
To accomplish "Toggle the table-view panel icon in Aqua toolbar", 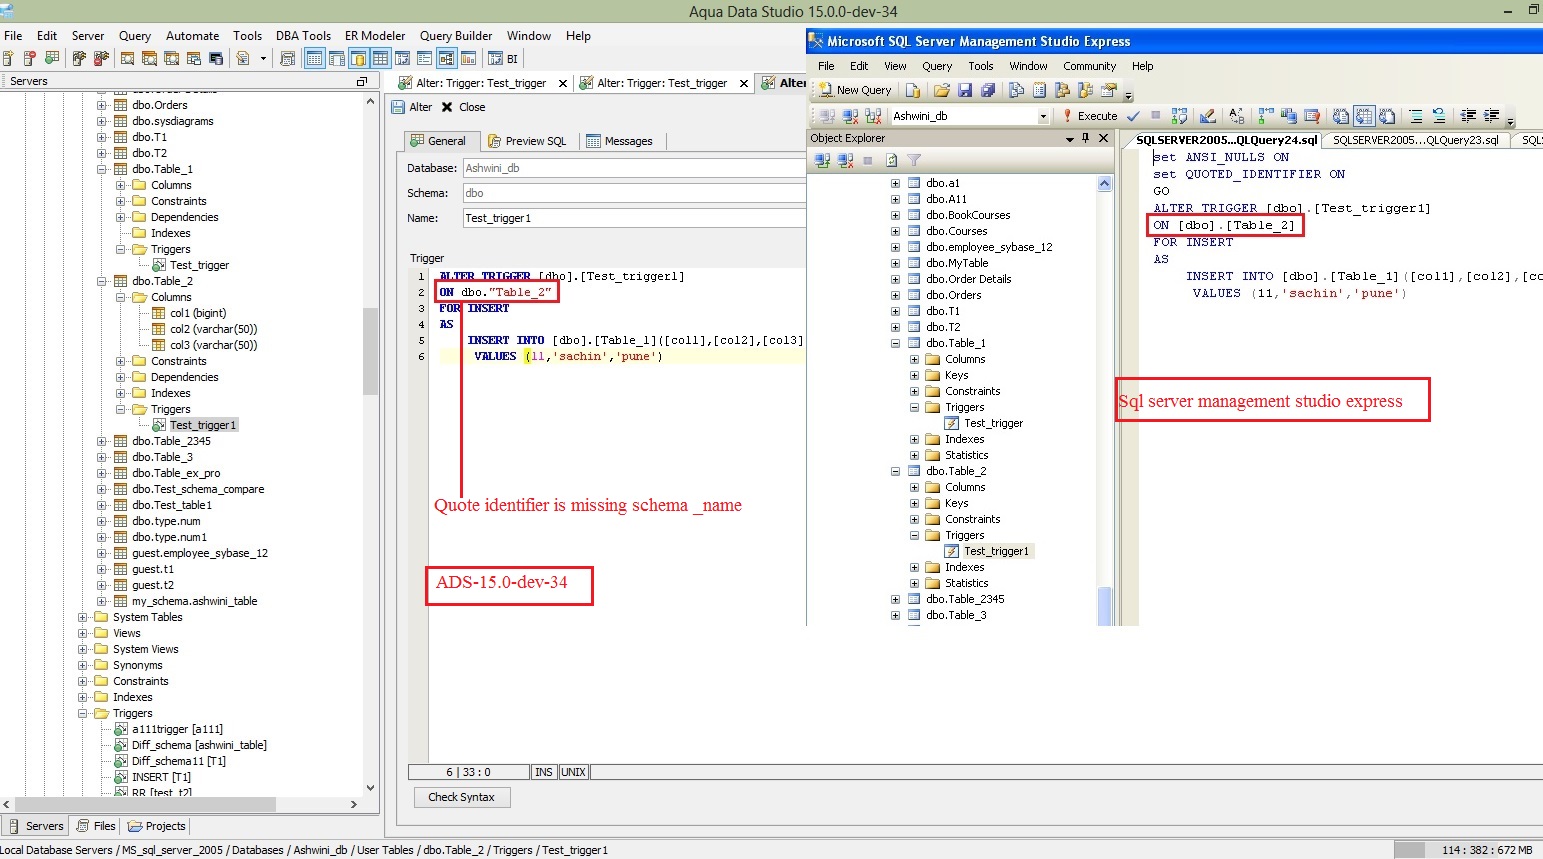I will tap(314, 58).
